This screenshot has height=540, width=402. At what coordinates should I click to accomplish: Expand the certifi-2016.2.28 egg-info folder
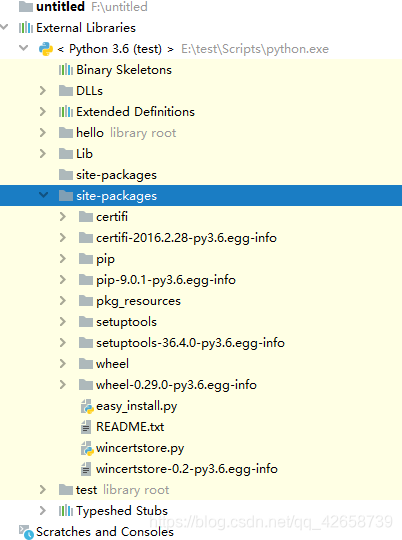[x=63, y=238]
